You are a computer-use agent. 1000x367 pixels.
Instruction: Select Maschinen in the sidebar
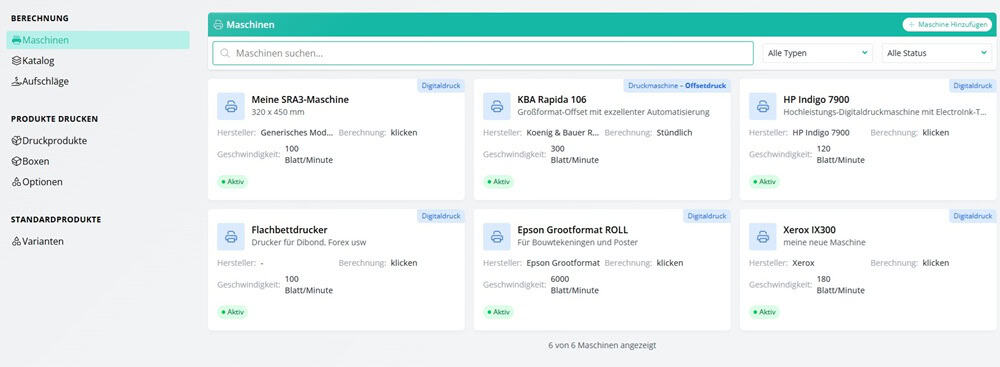[x=98, y=40]
